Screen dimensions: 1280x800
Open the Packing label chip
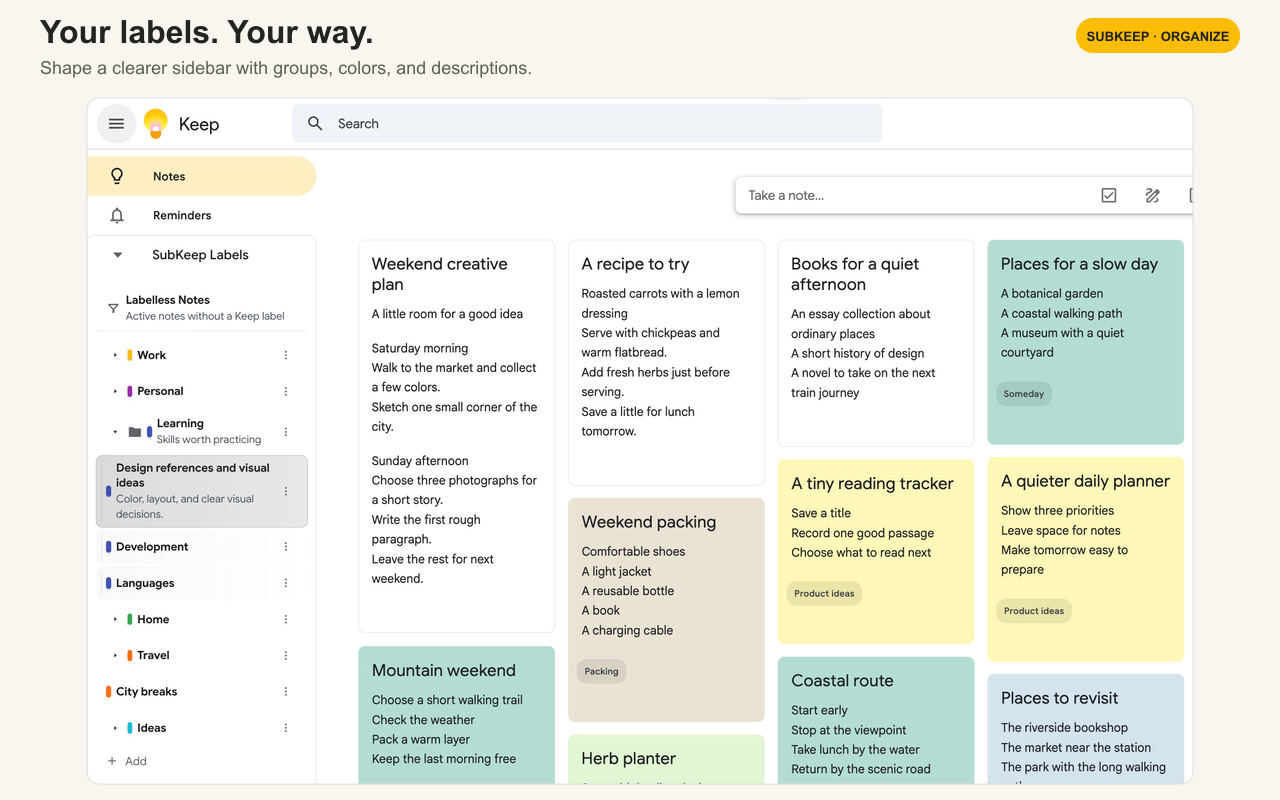tap(601, 671)
